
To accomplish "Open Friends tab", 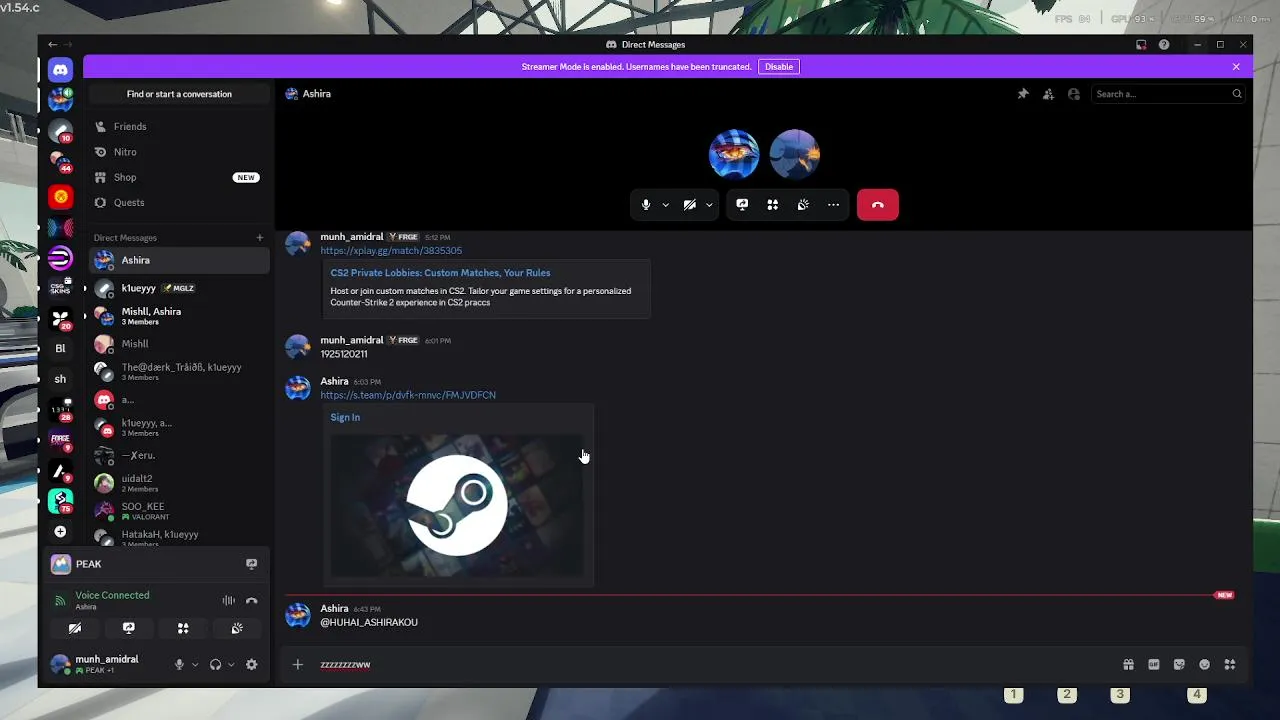I will [179, 127].
